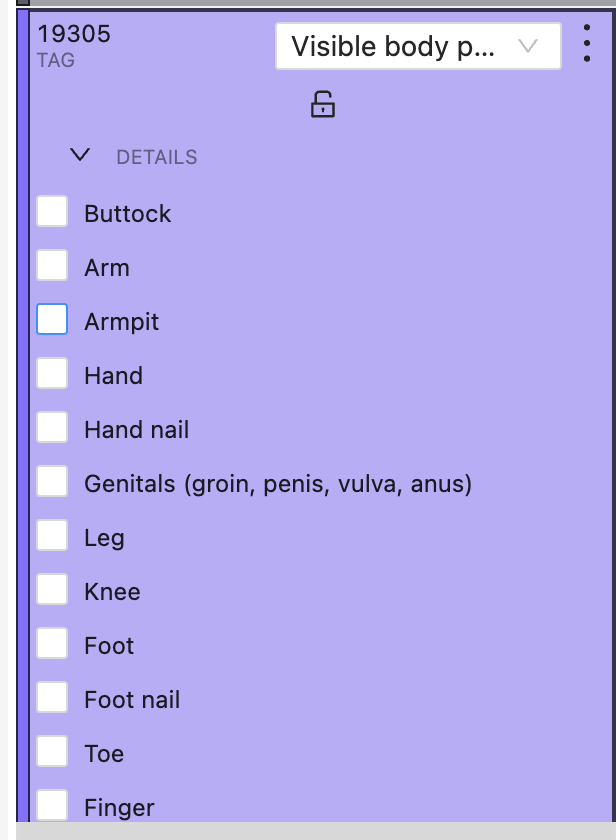616x840 pixels.
Task: Check the Arm checkbox
Action: click(52, 266)
